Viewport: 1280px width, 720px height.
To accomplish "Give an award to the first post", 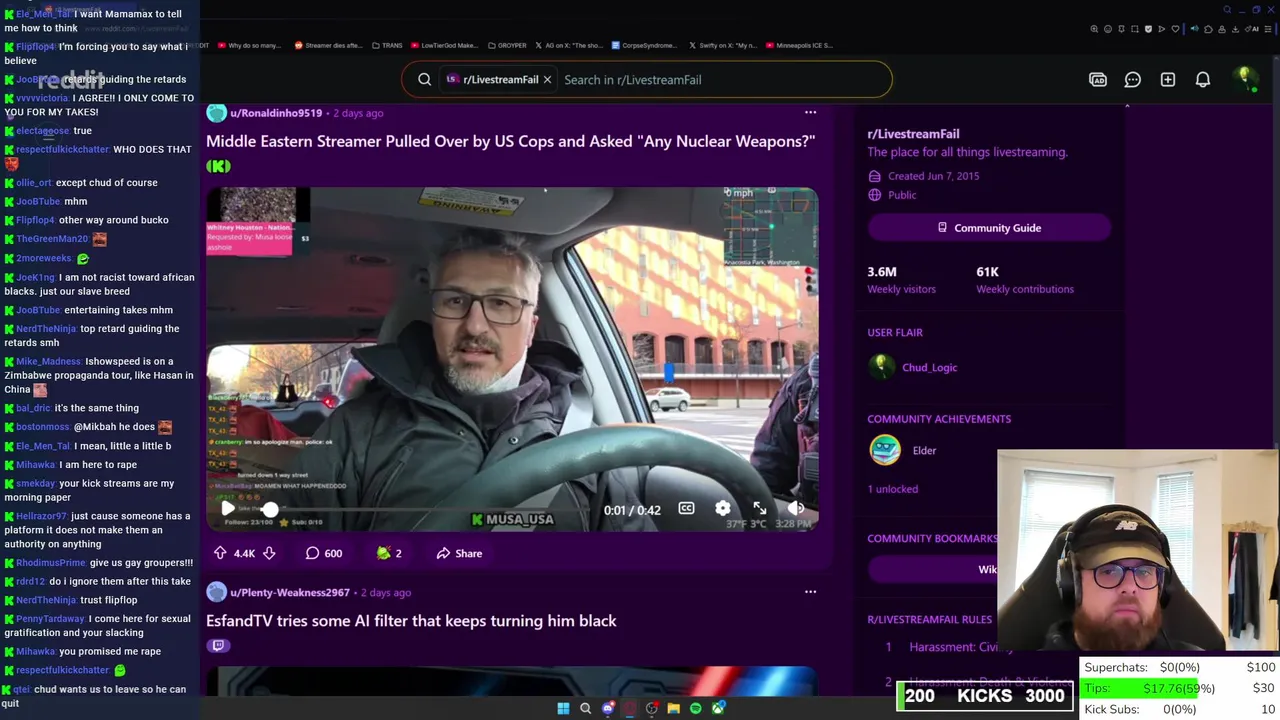I will pos(389,553).
